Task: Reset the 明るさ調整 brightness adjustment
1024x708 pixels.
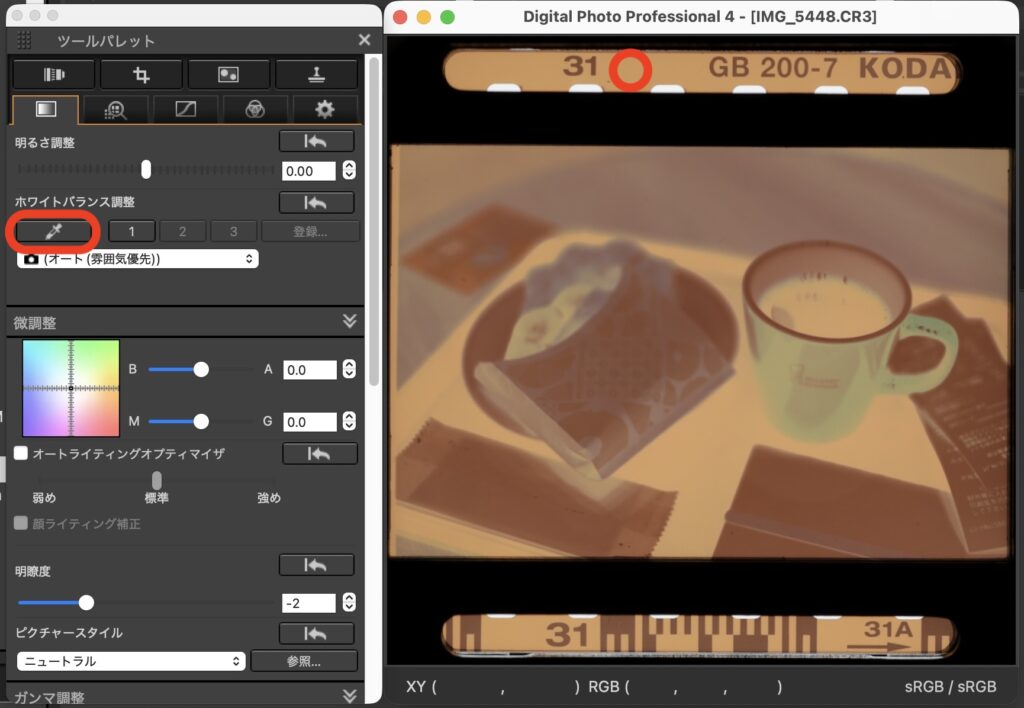Action: click(316, 142)
